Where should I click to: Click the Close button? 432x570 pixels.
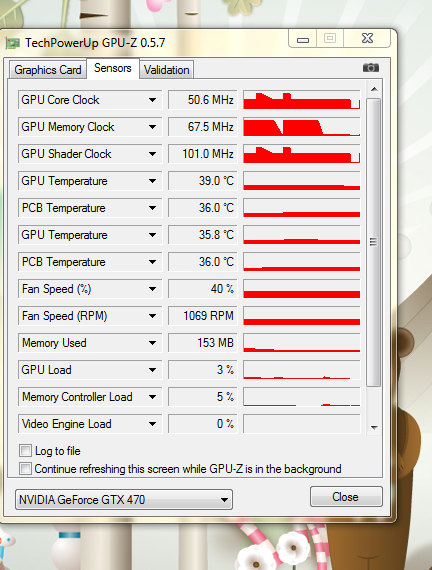(346, 497)
